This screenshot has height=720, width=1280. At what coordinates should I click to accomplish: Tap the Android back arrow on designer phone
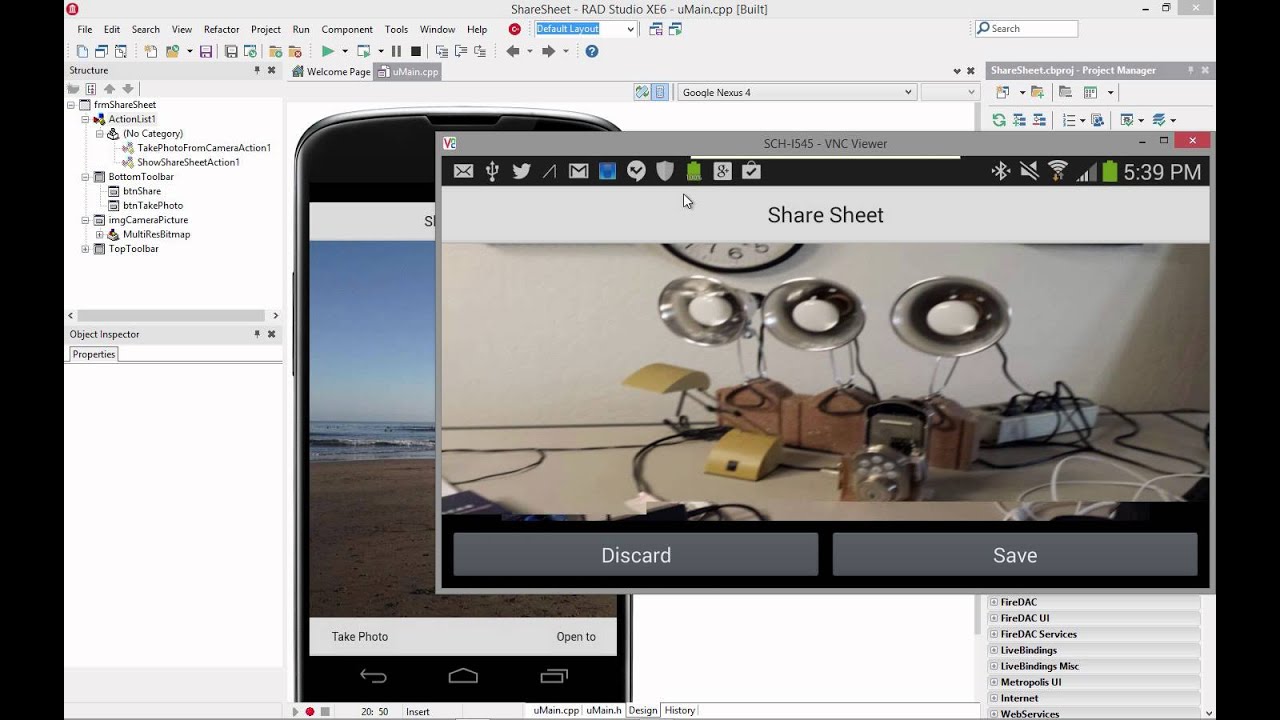pos(373,677)
